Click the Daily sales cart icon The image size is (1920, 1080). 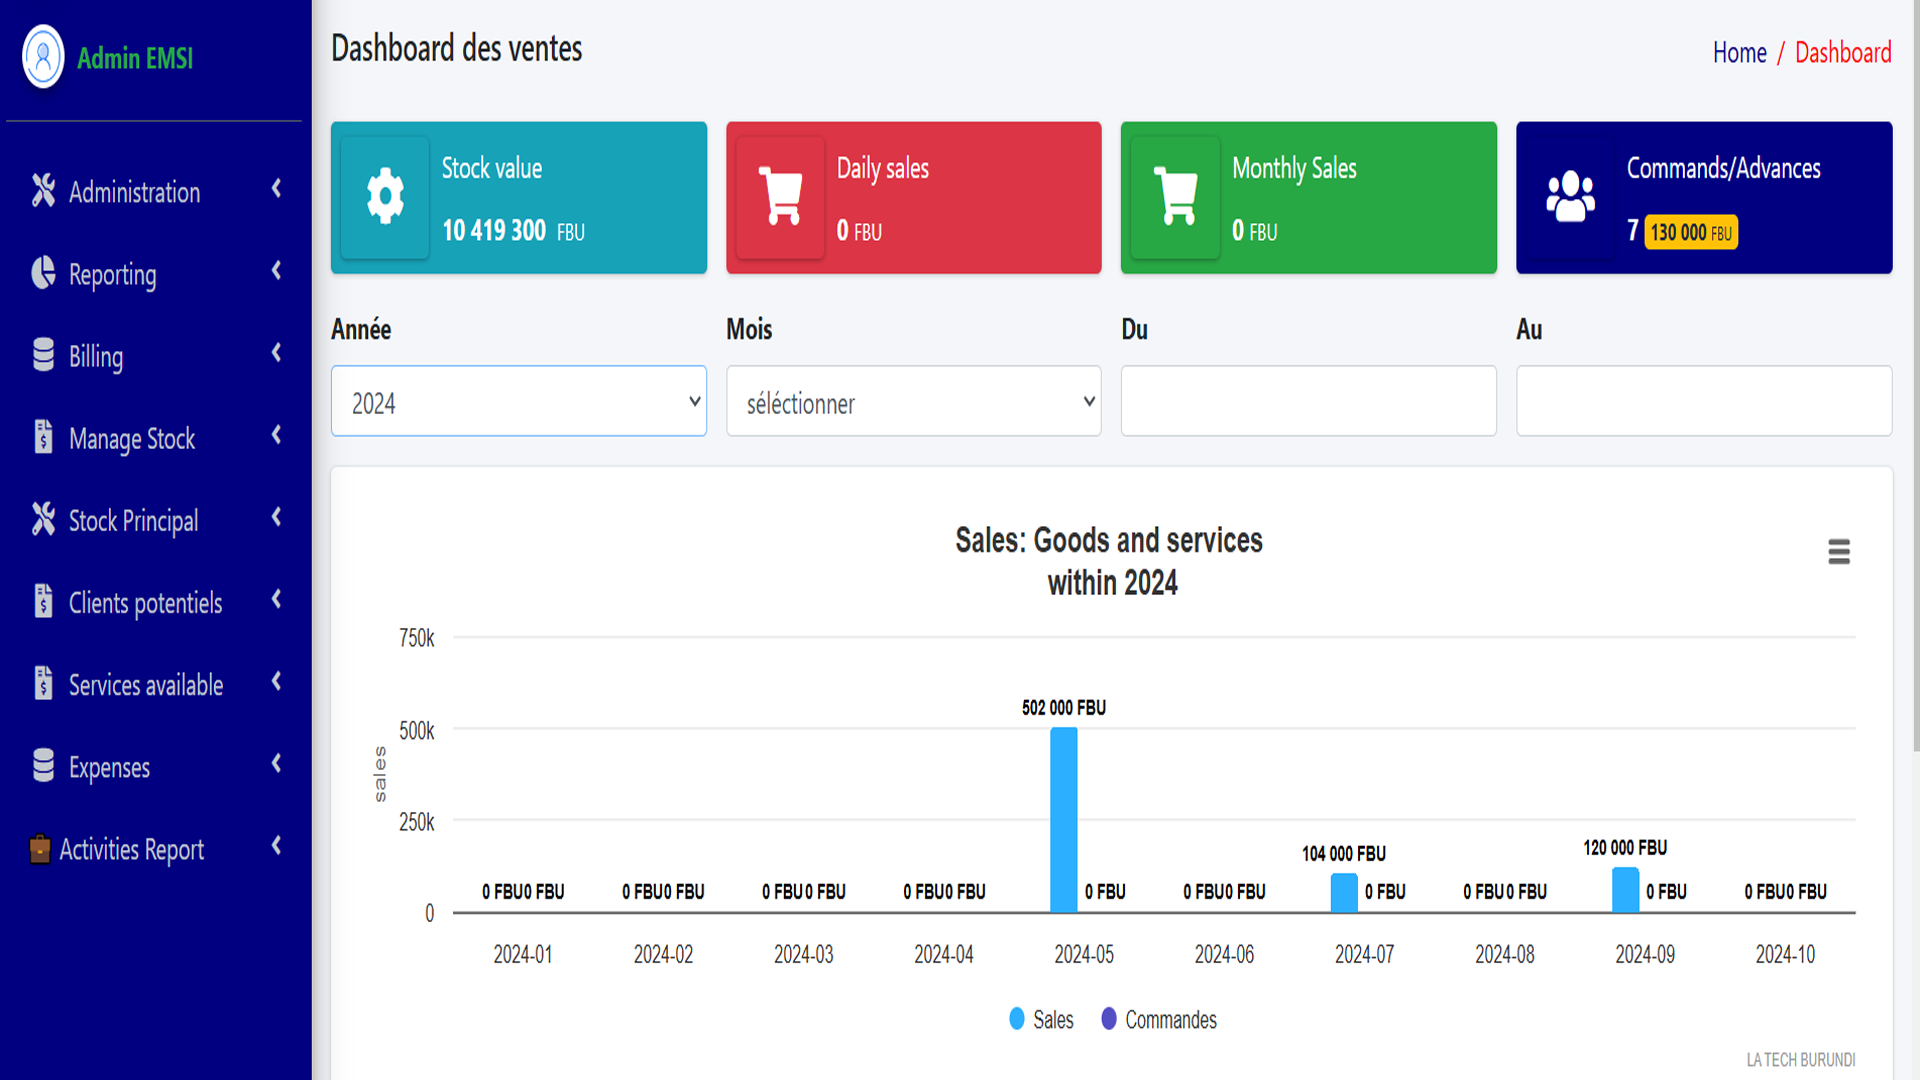click(x=780, y=196)
